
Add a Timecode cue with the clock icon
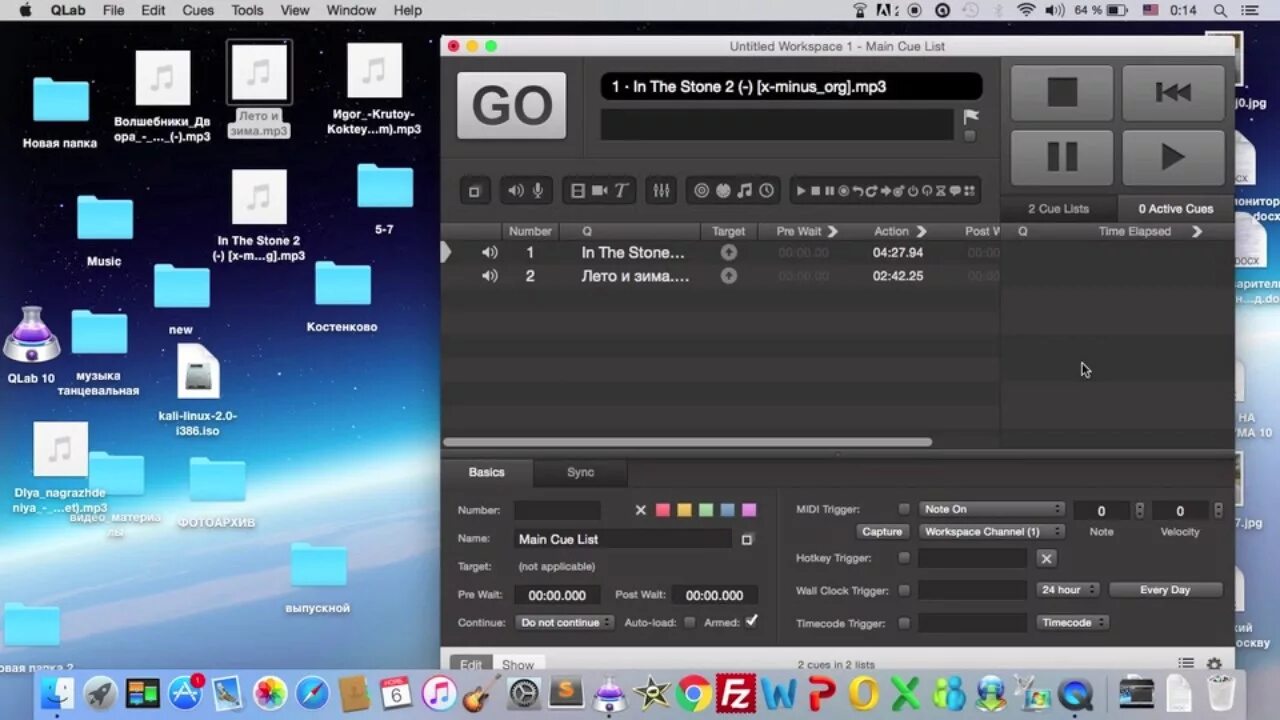766,190
